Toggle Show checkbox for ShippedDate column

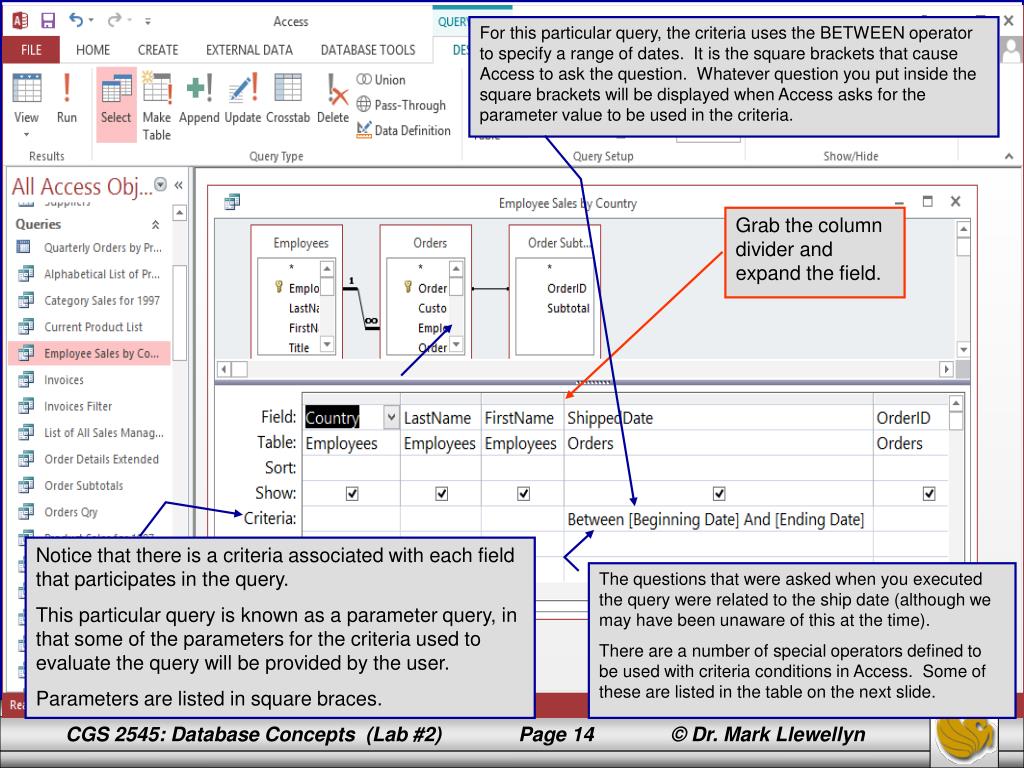(x=719, y=494)
